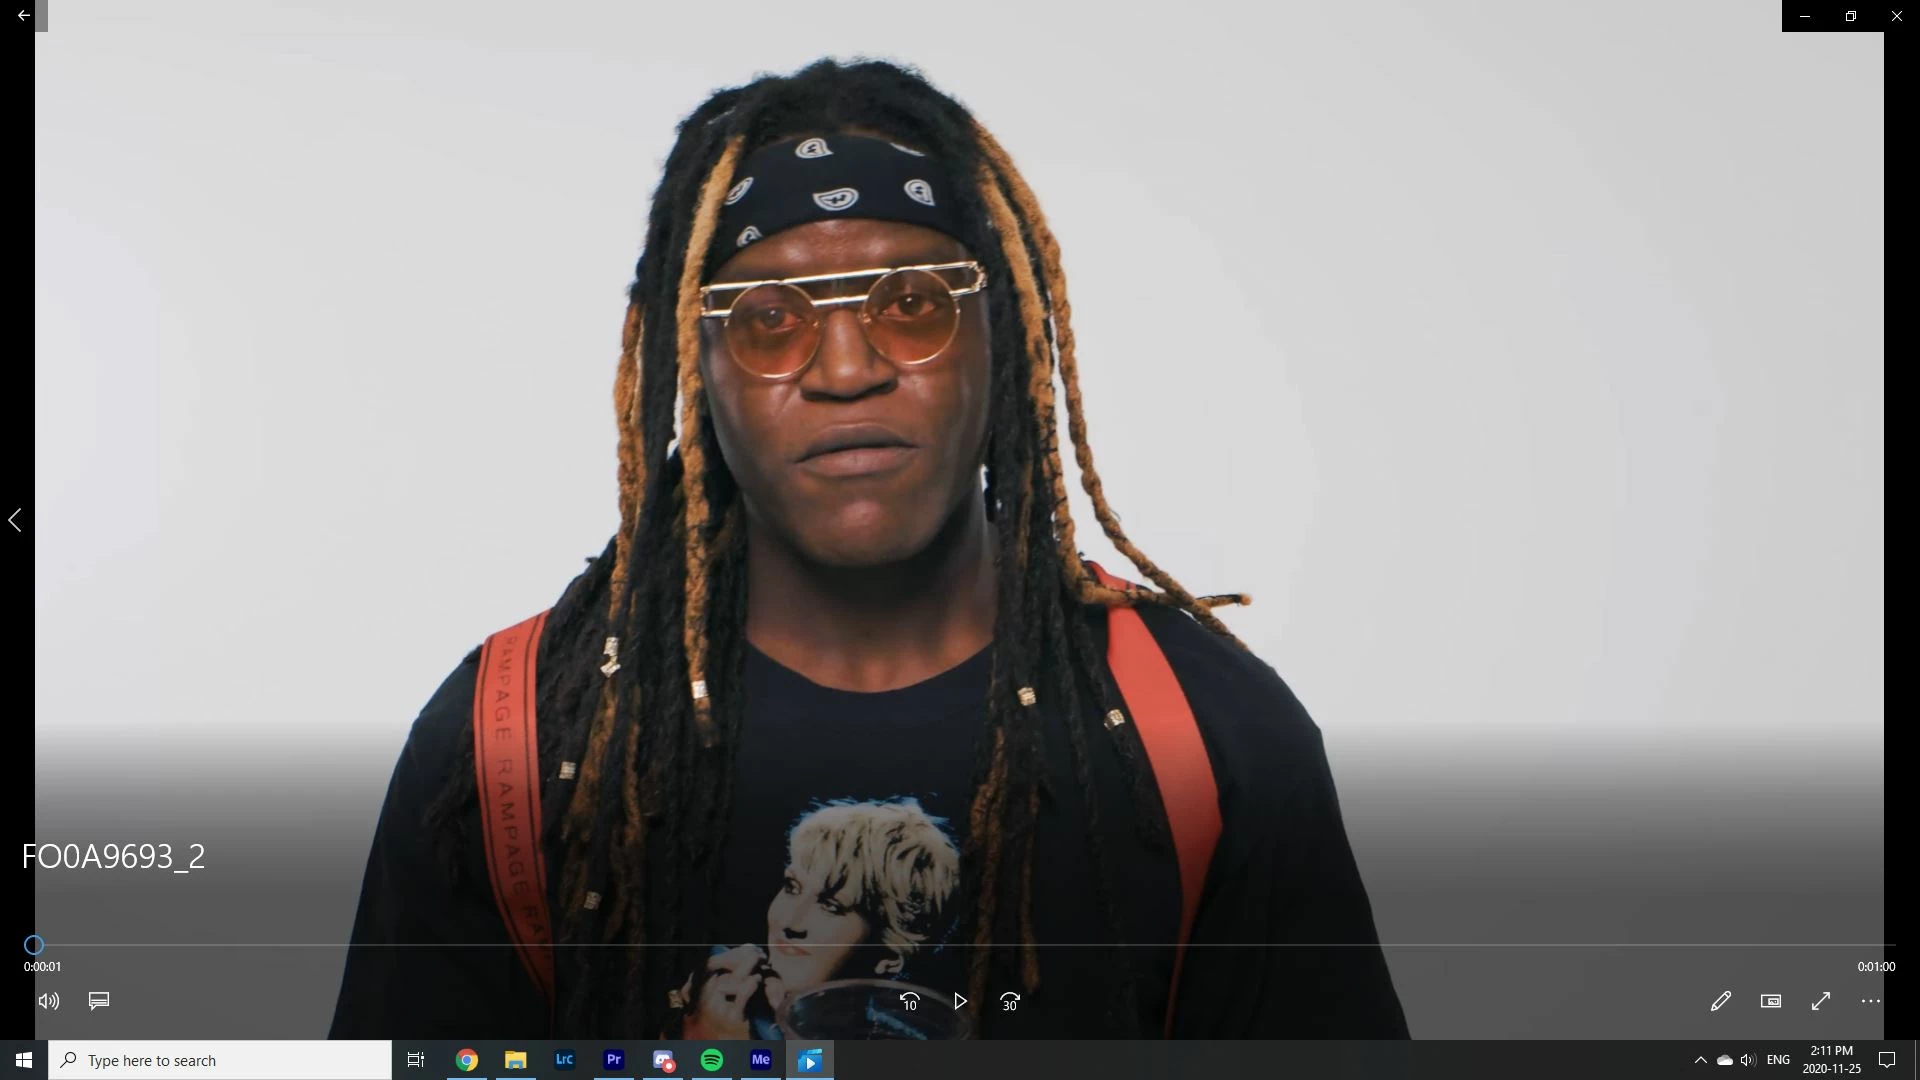Click the middle of the seek bar

(x=965, y=945)
